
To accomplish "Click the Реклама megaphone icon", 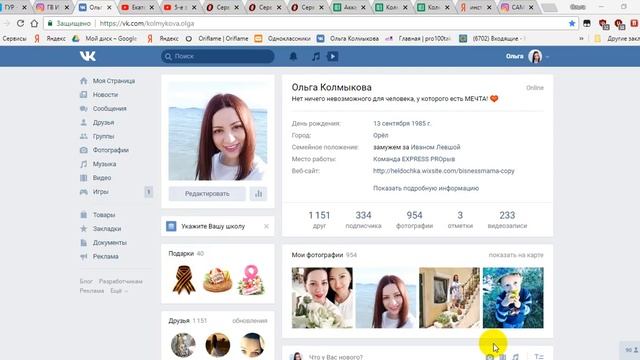I will [84, 256].
